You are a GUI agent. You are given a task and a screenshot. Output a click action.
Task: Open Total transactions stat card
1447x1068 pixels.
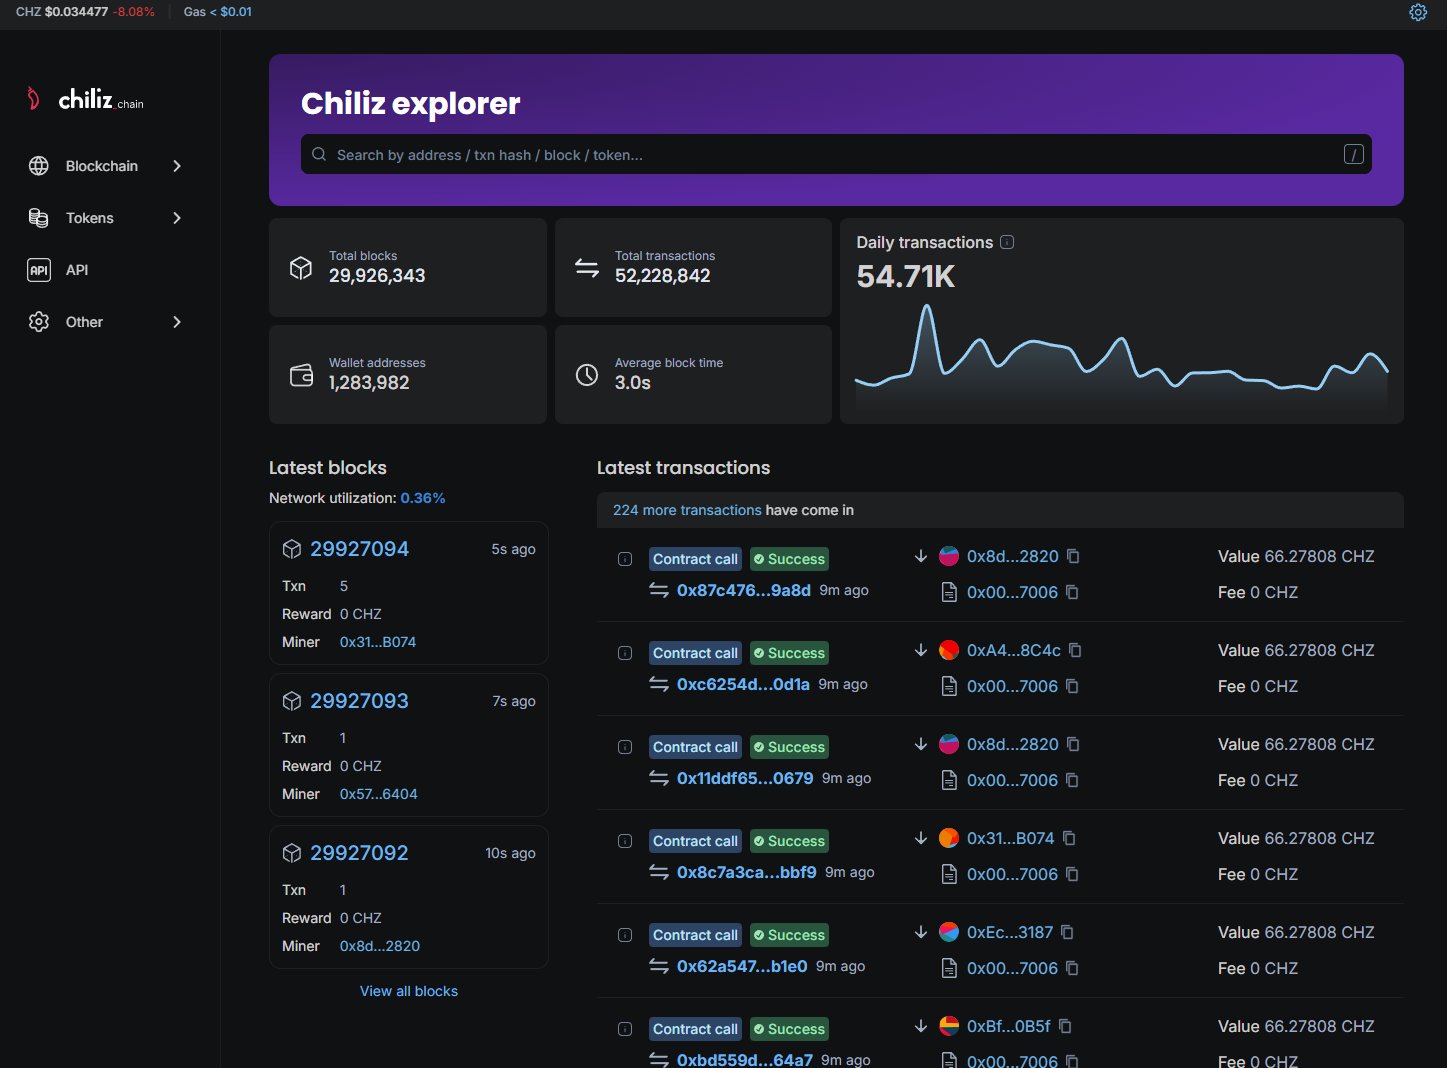(692, 268)
